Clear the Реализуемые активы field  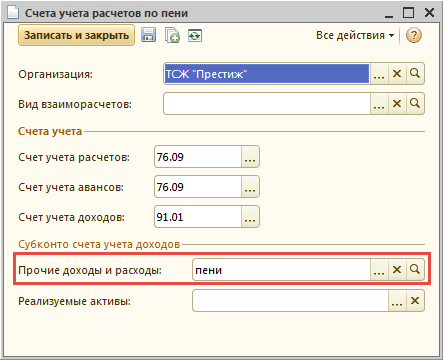415,301
